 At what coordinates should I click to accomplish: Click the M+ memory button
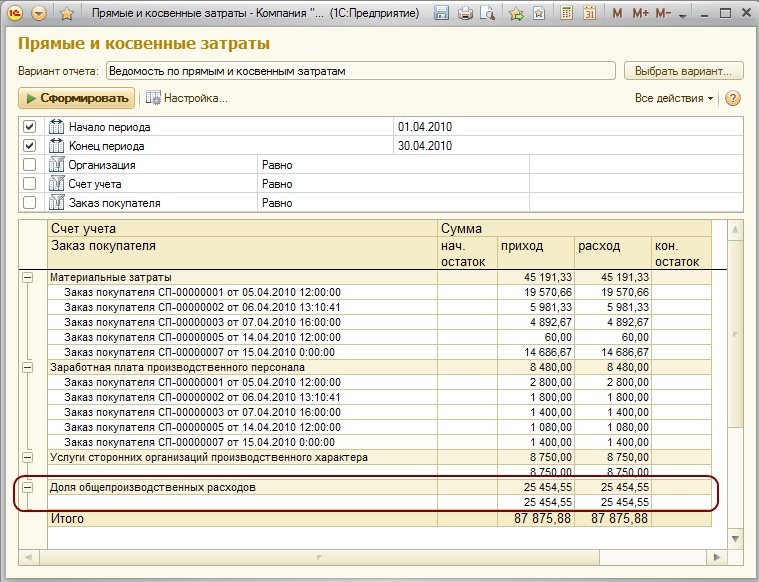coord(641,14)
